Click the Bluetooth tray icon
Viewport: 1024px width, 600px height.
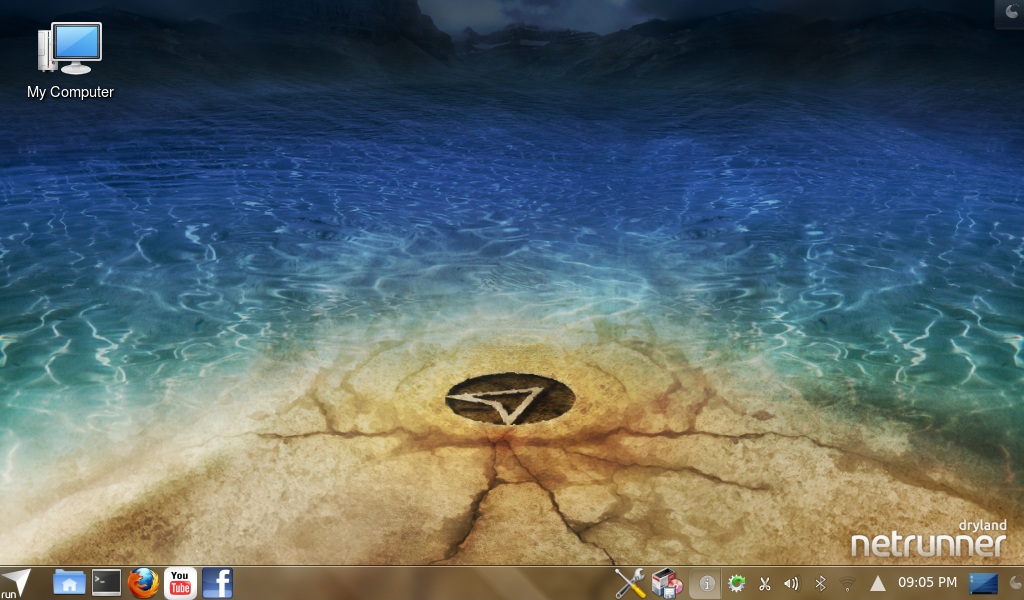820,584
